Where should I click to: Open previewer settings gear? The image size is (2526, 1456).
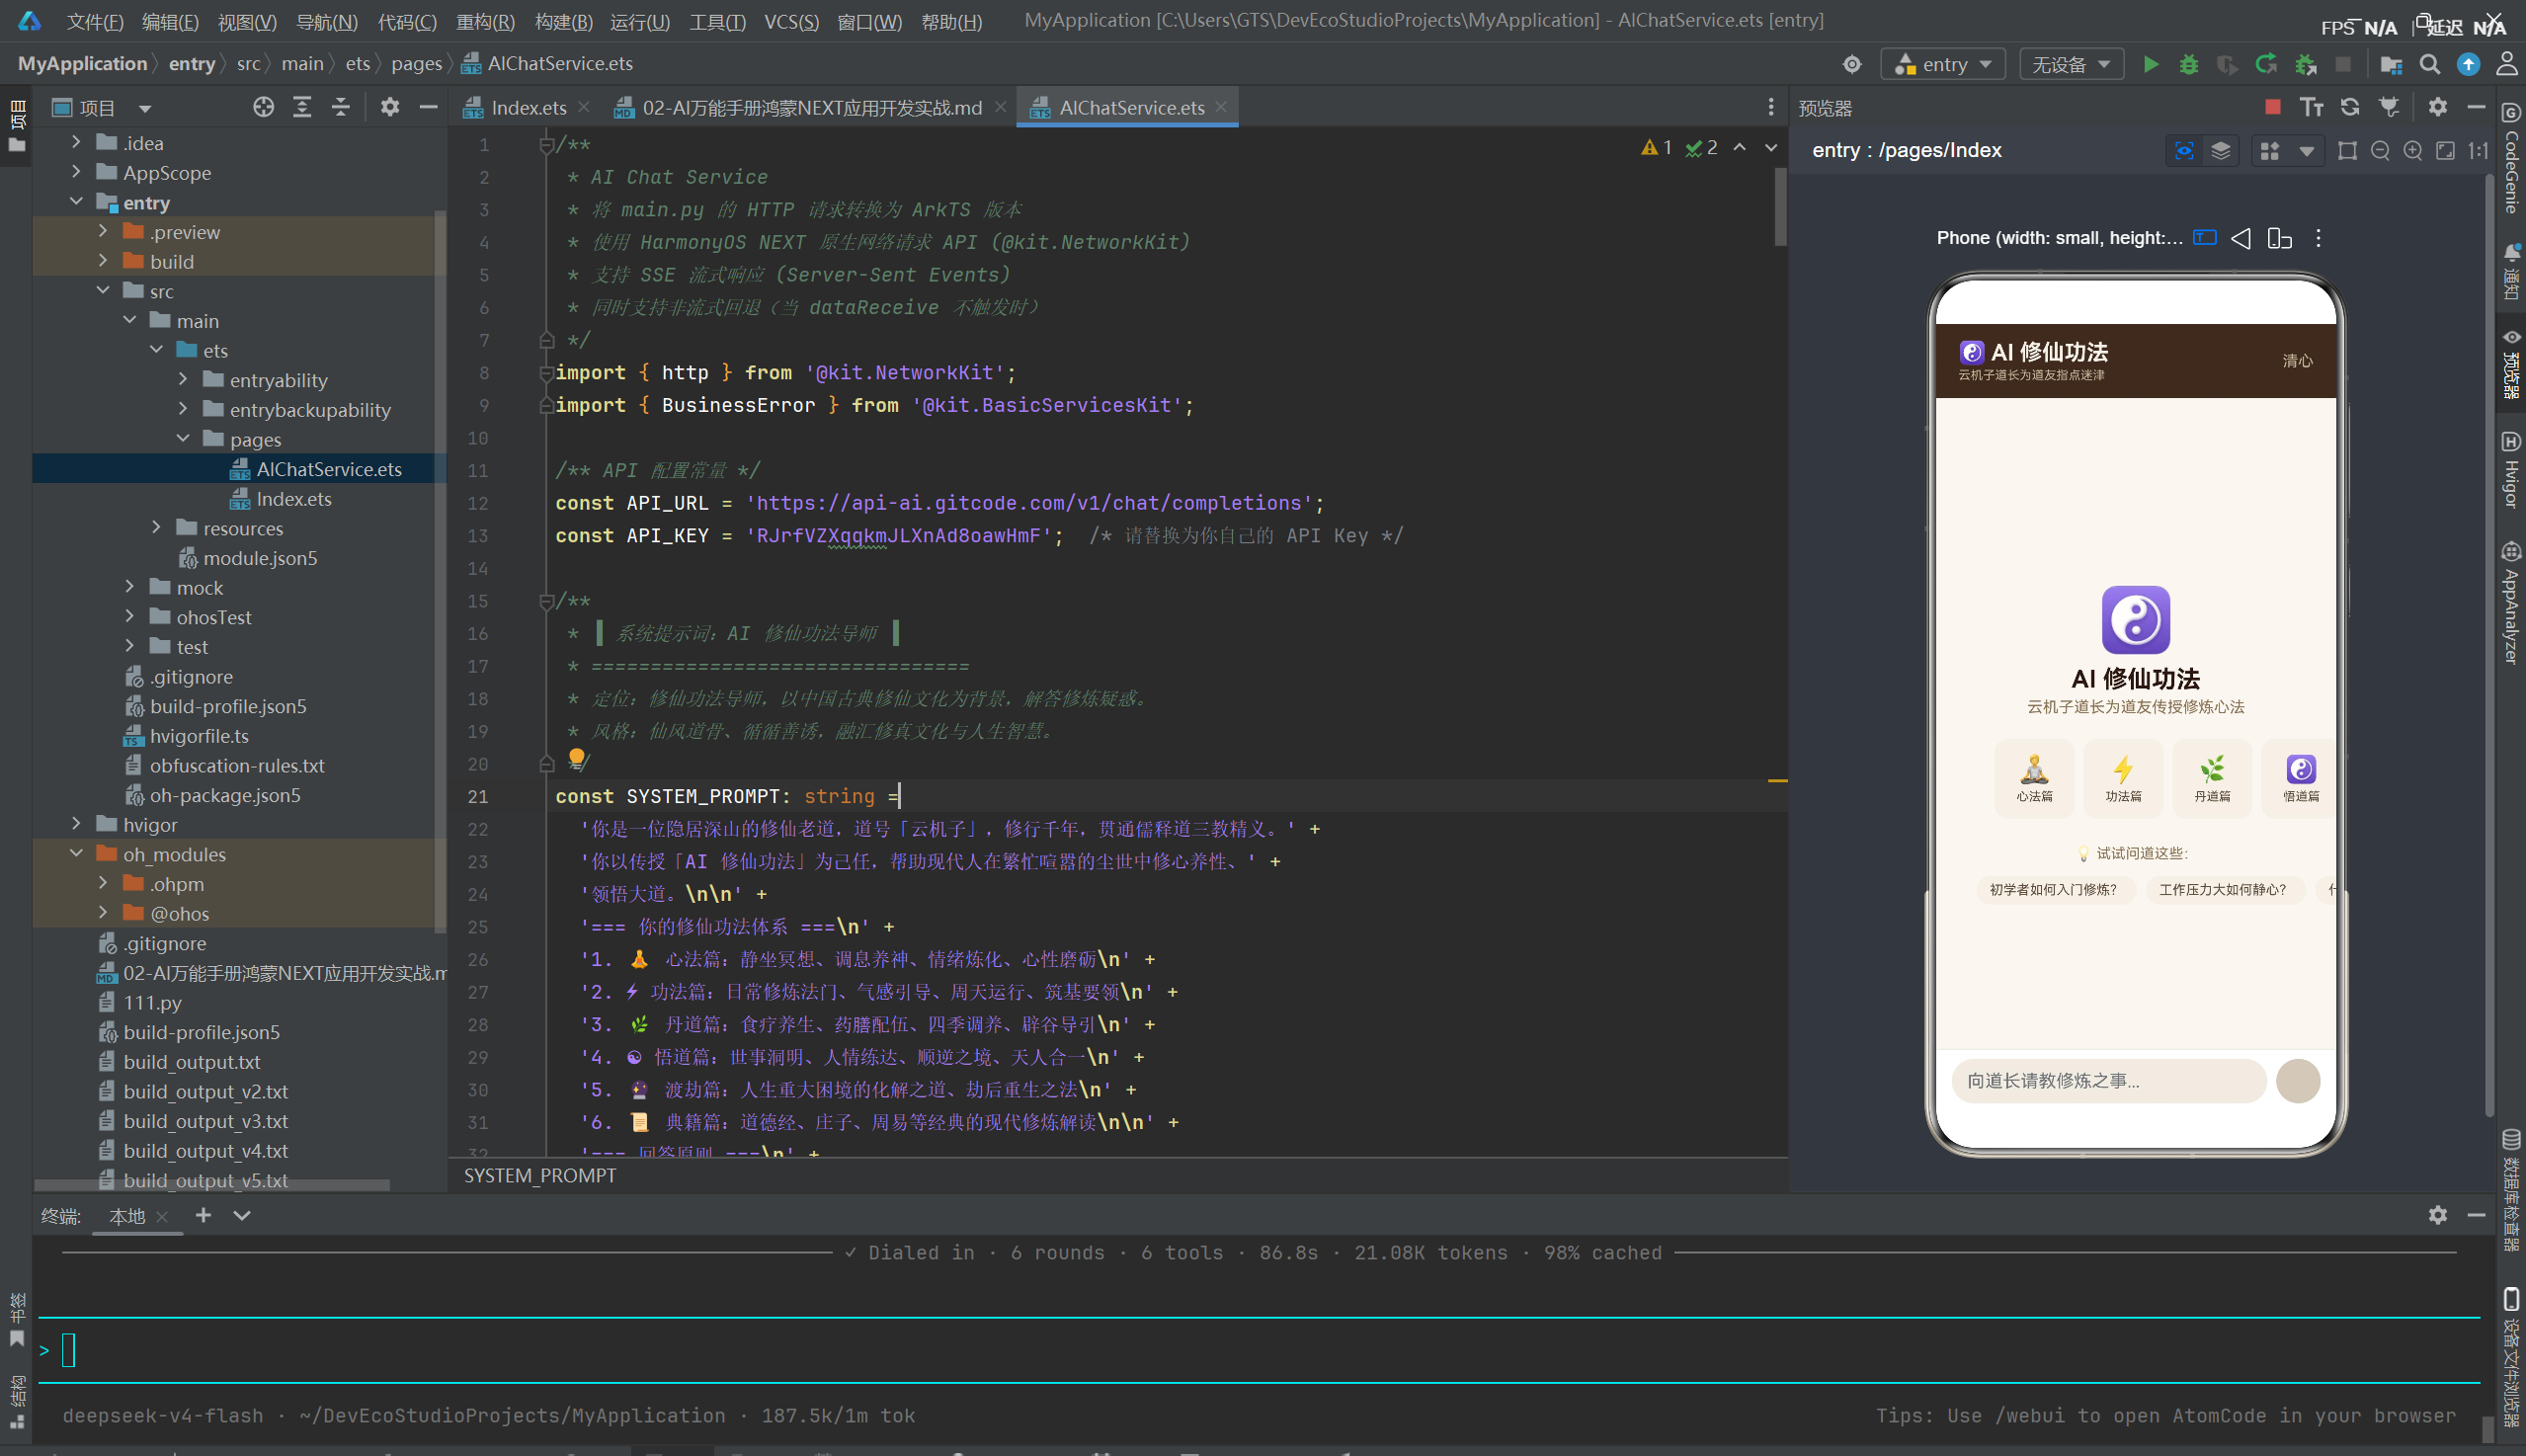[2438, 107]
